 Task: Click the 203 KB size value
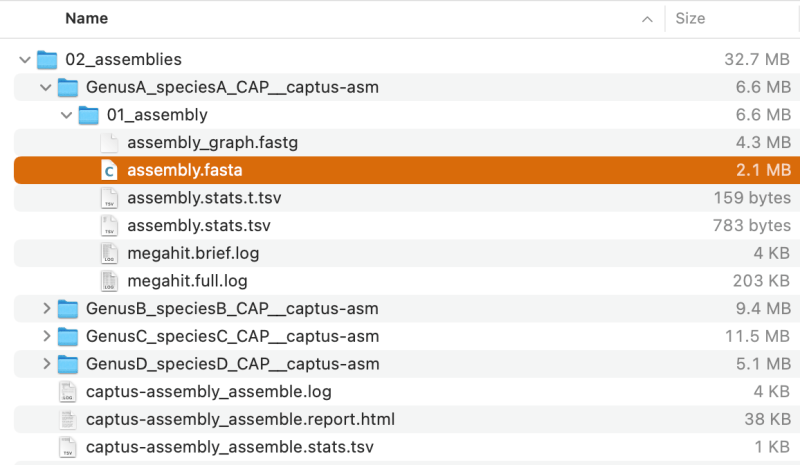click(x=761, y=281)
